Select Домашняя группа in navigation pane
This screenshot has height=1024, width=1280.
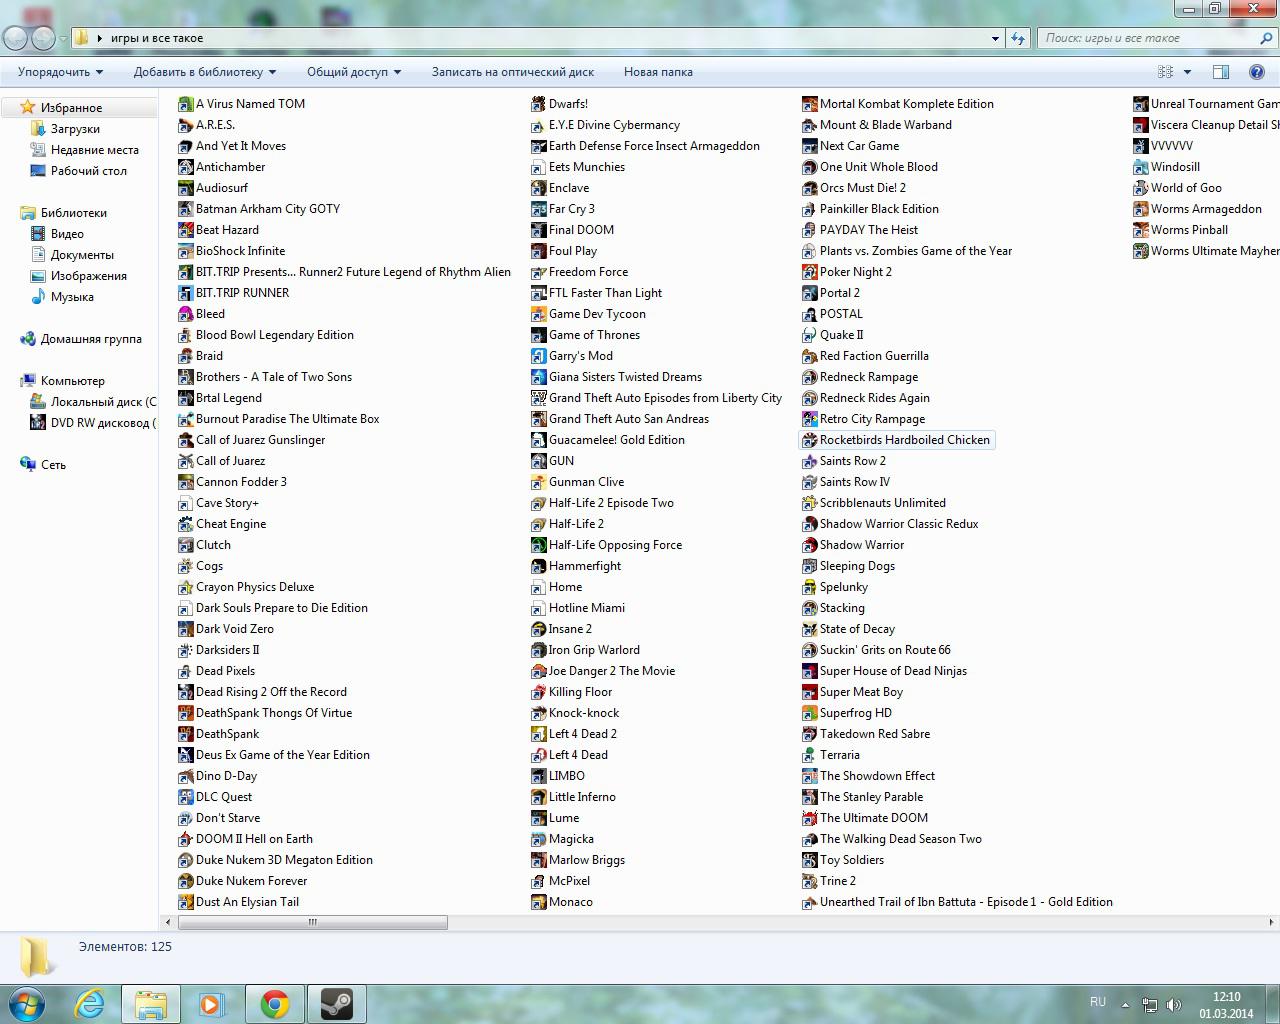(x=90, y=339)
